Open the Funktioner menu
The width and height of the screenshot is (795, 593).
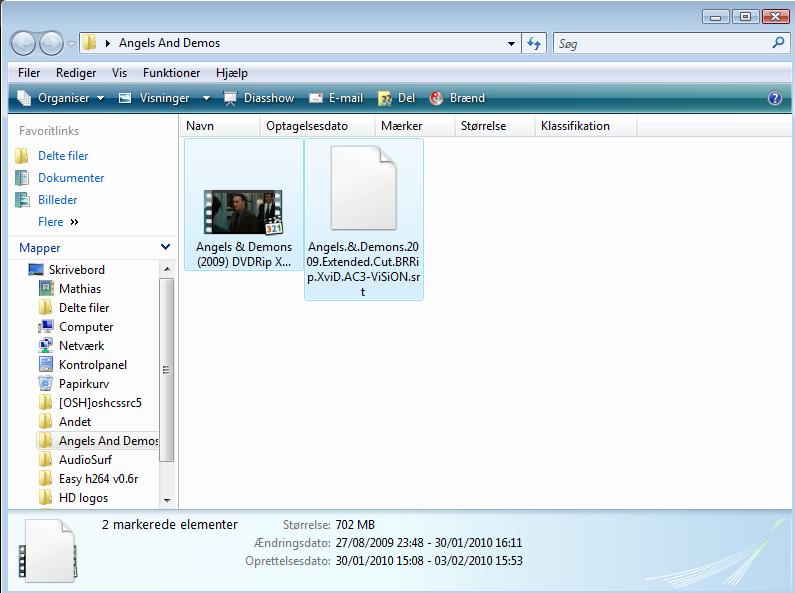click(171, 72)
